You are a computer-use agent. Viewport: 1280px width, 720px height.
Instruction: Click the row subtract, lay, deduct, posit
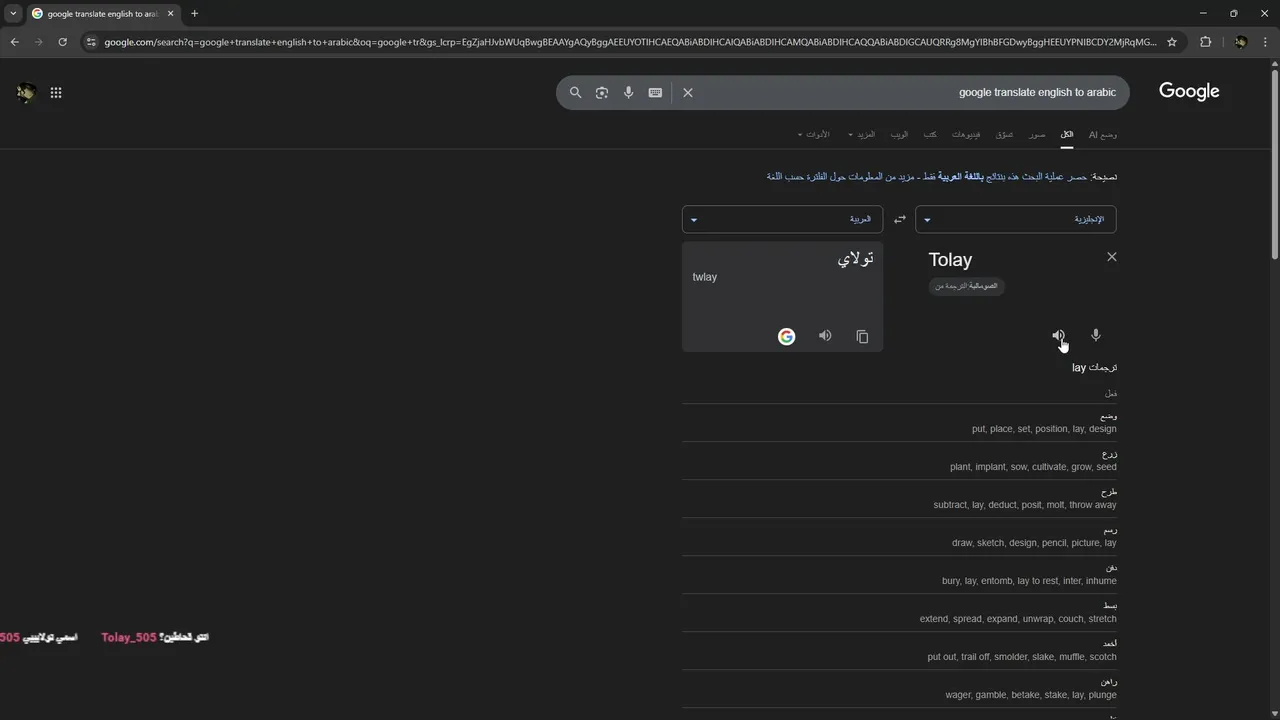click(900, 498)
